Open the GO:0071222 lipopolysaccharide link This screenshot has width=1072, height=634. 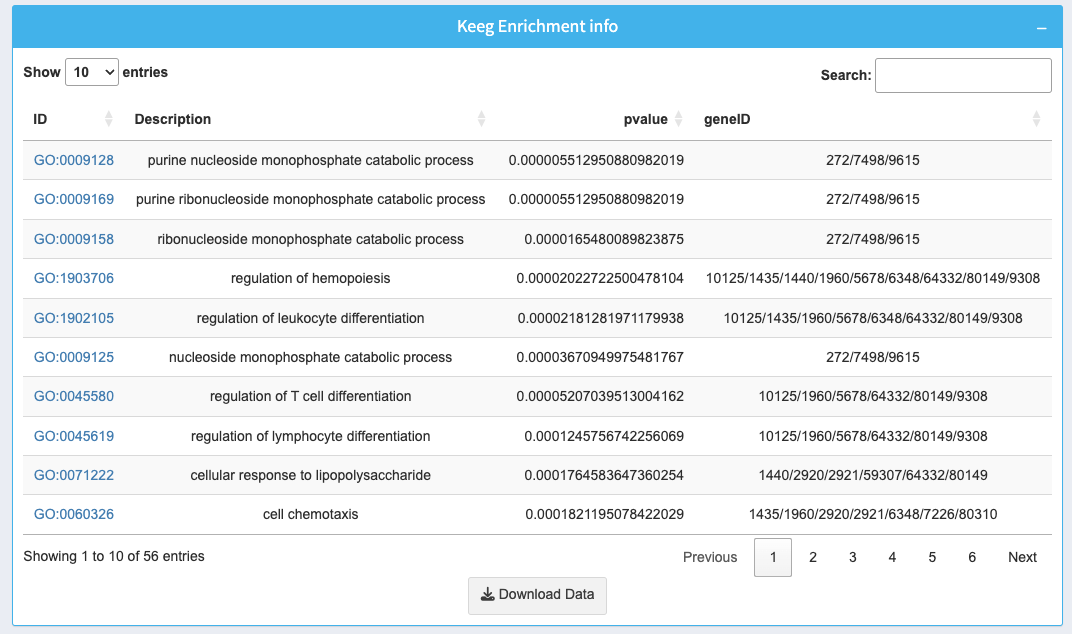[74, 475]
